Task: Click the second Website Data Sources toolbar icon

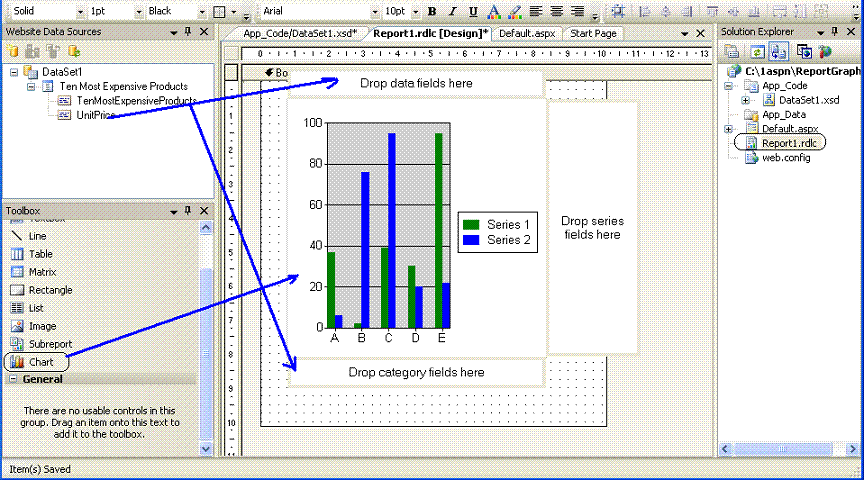Action: click(33, 52)
